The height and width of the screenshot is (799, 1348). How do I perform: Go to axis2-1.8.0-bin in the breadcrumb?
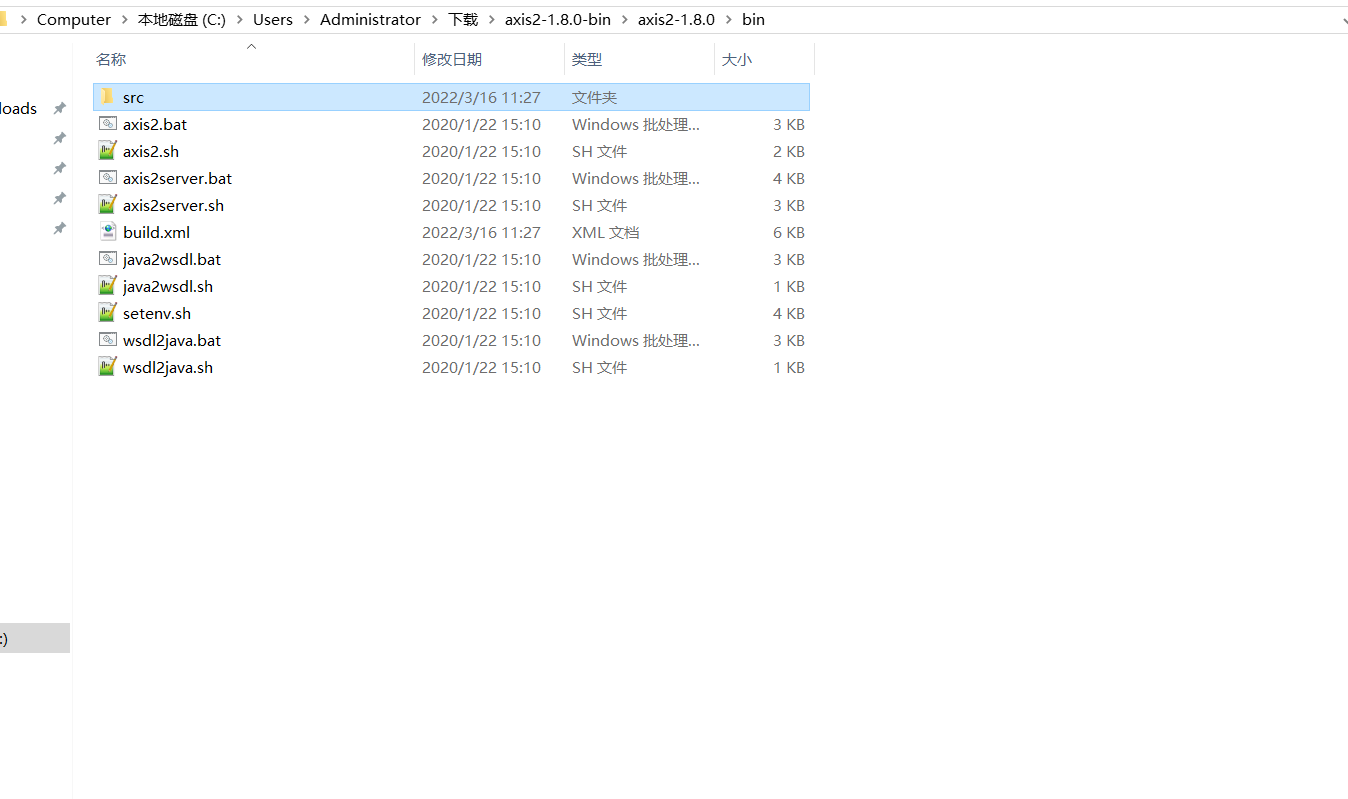558,19
